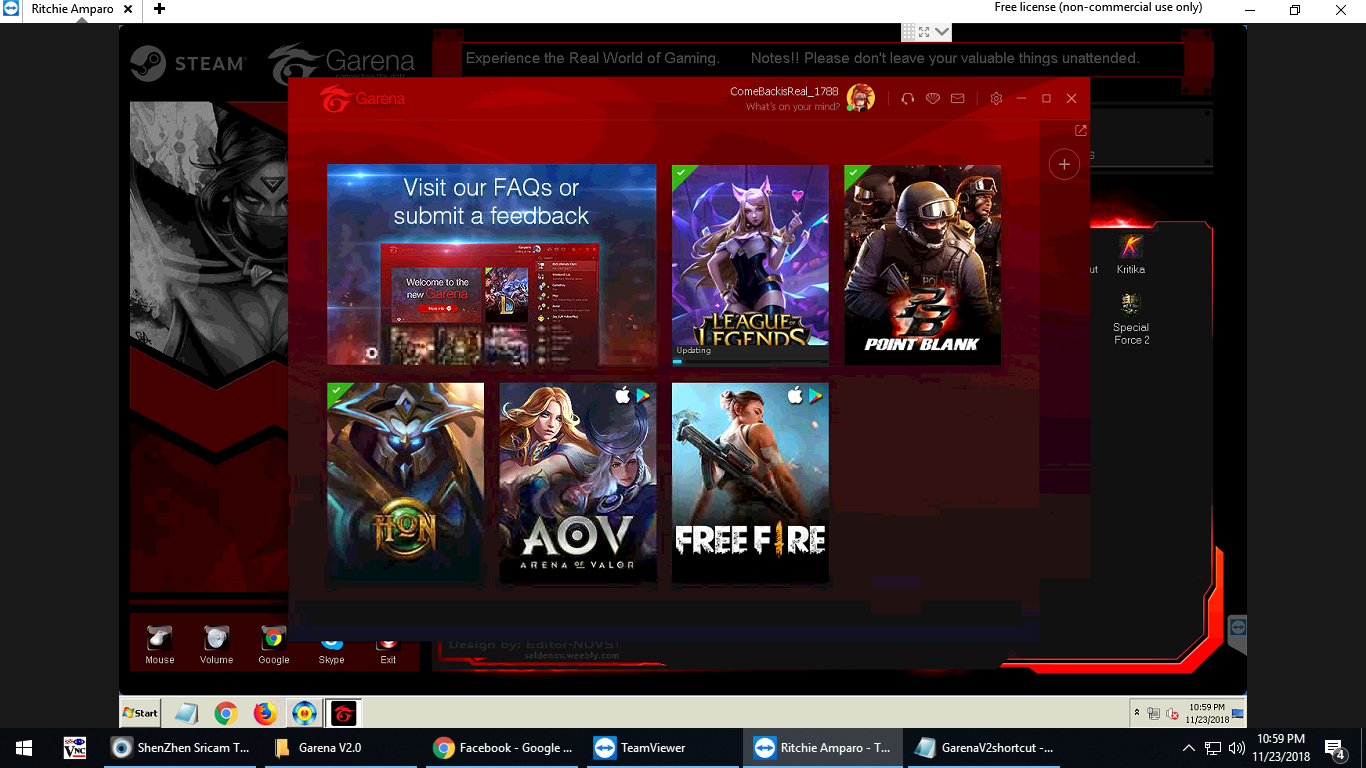Click the ComeBackisReal_1788 username
Viewport: 1366px width, 768px height.
coord(784,91)
